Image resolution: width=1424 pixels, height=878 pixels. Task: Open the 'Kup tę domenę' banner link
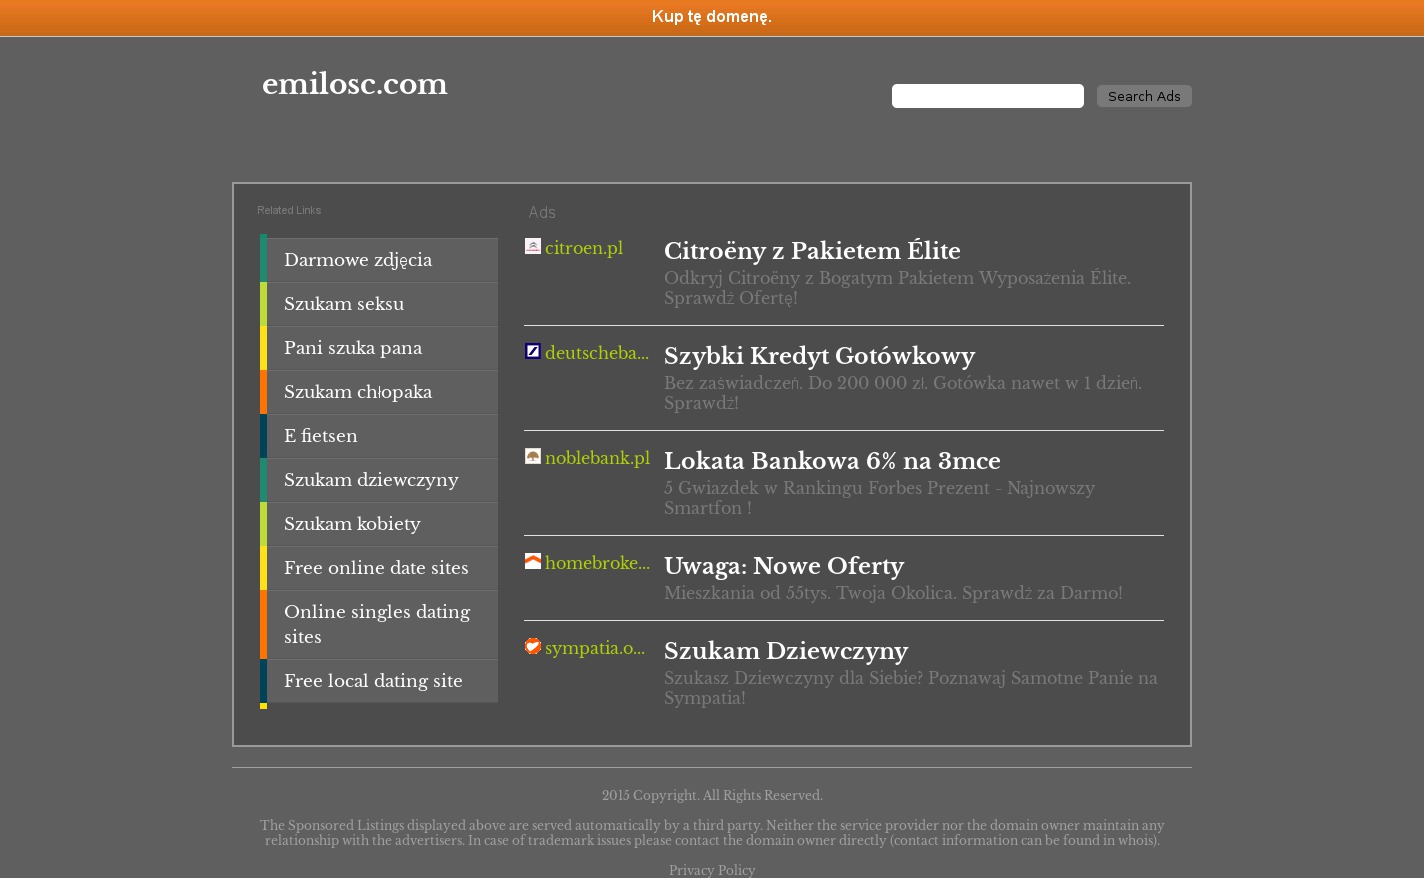(x=711, y=17)
